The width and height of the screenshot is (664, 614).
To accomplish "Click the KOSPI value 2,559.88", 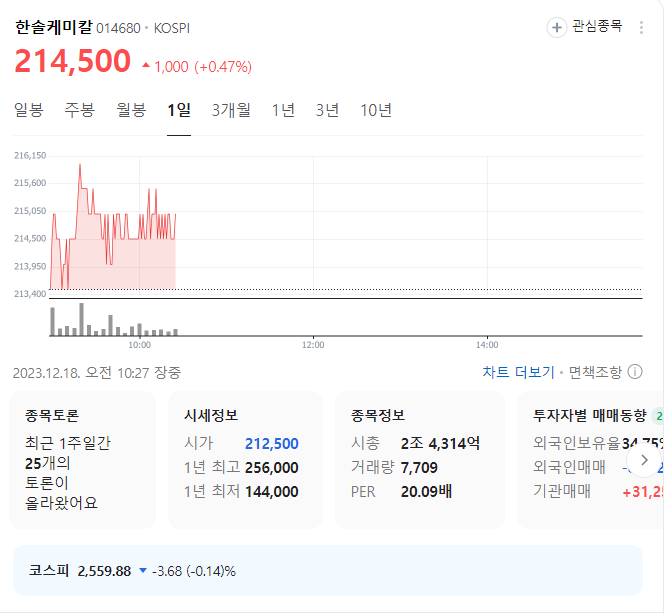I will point(104,571).
